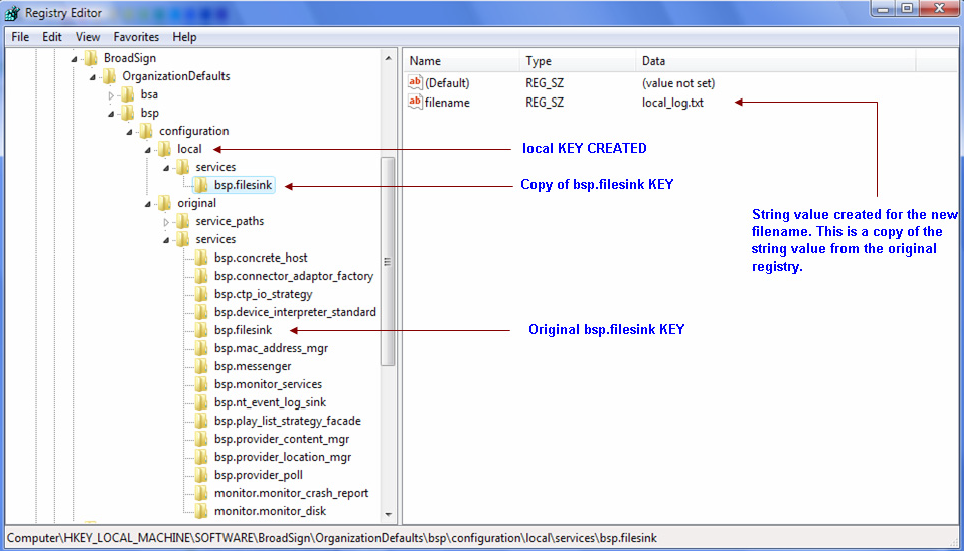Click the bsp.provider_poll folder icon
964x551 pixels.
point(201,475)
